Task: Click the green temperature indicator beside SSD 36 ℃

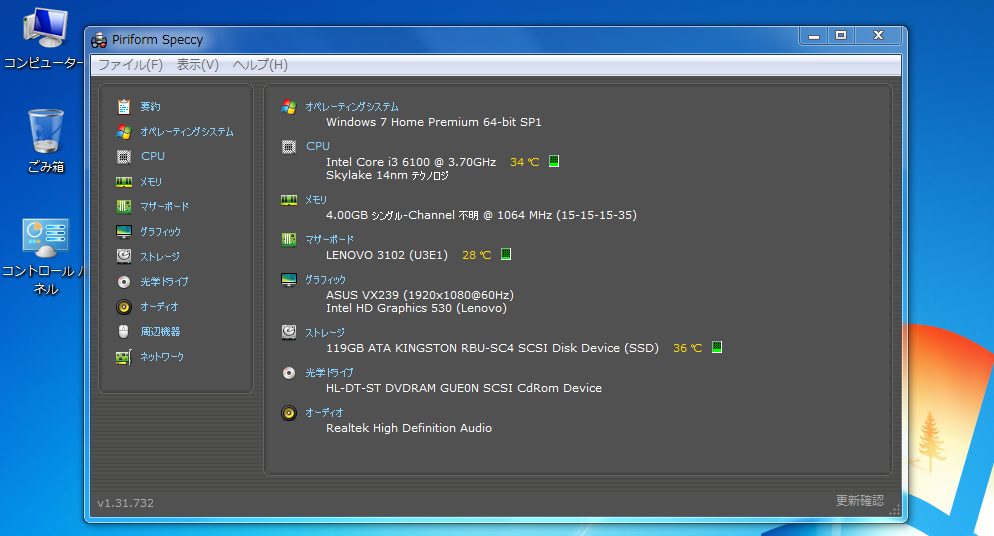Action: [x=716, y=347]
